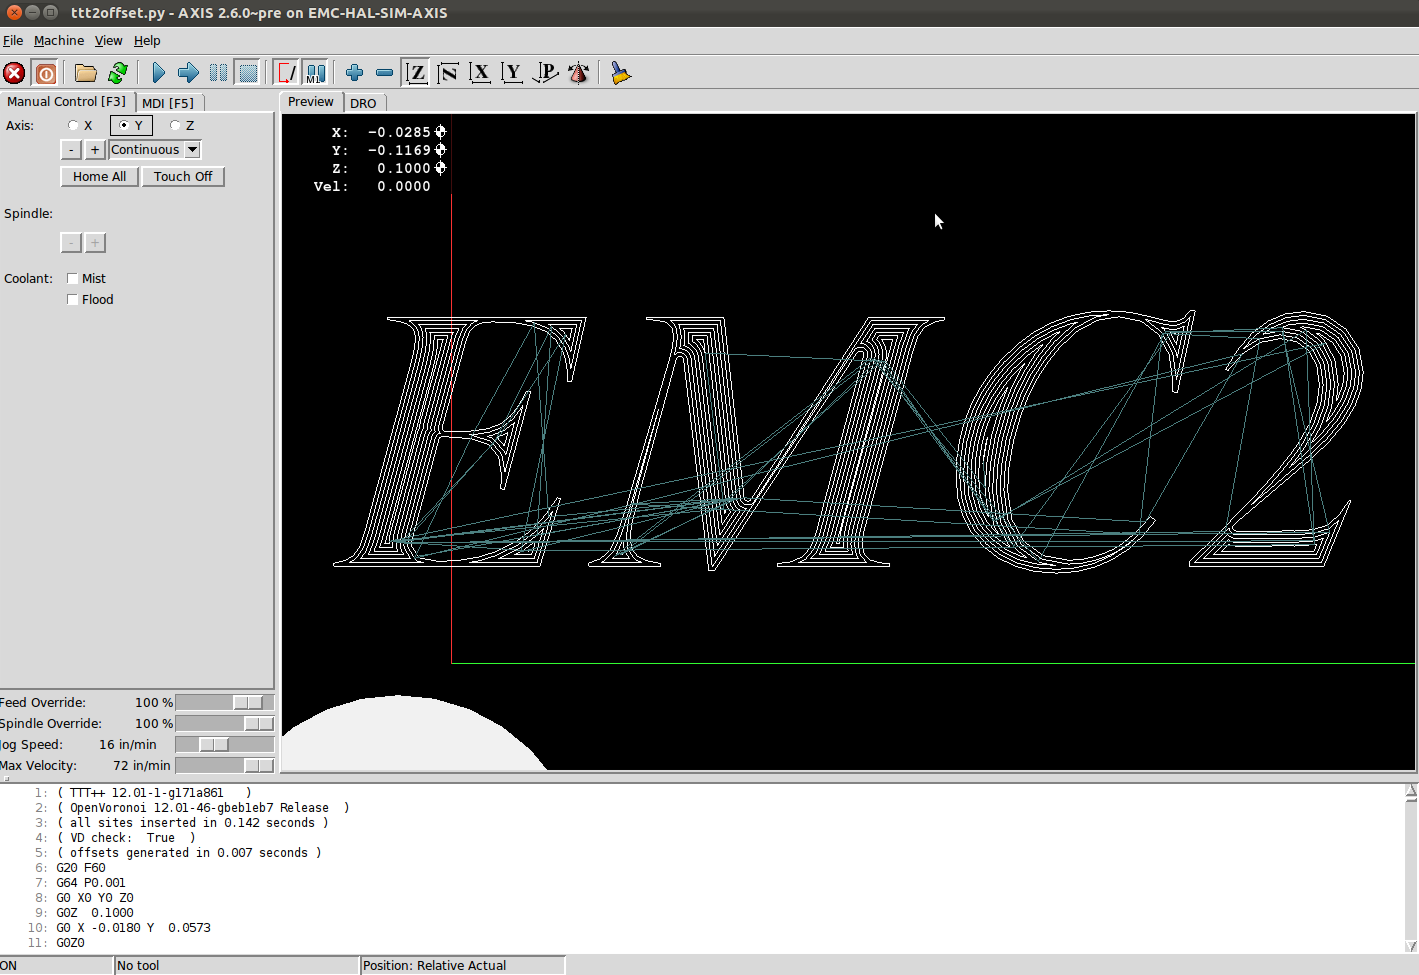The width and height of the screenshot is (1419, 975).
Task: Click the Zoom In plus icon
Action: 354,73
